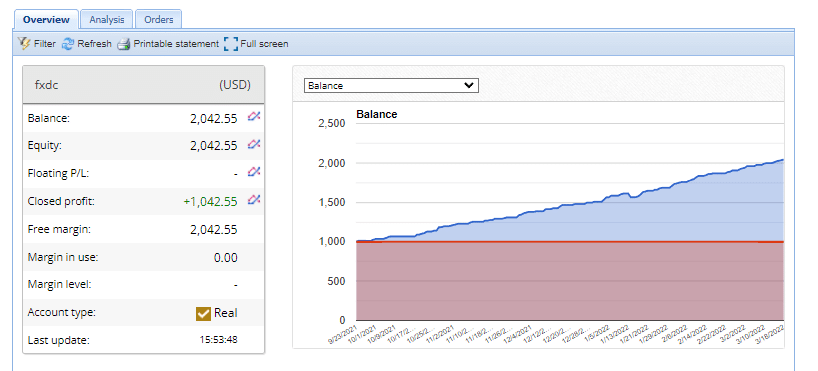Click the chart icon beside Floating P/L
This screenshot has height=371, width=818.
coord(254,172)
